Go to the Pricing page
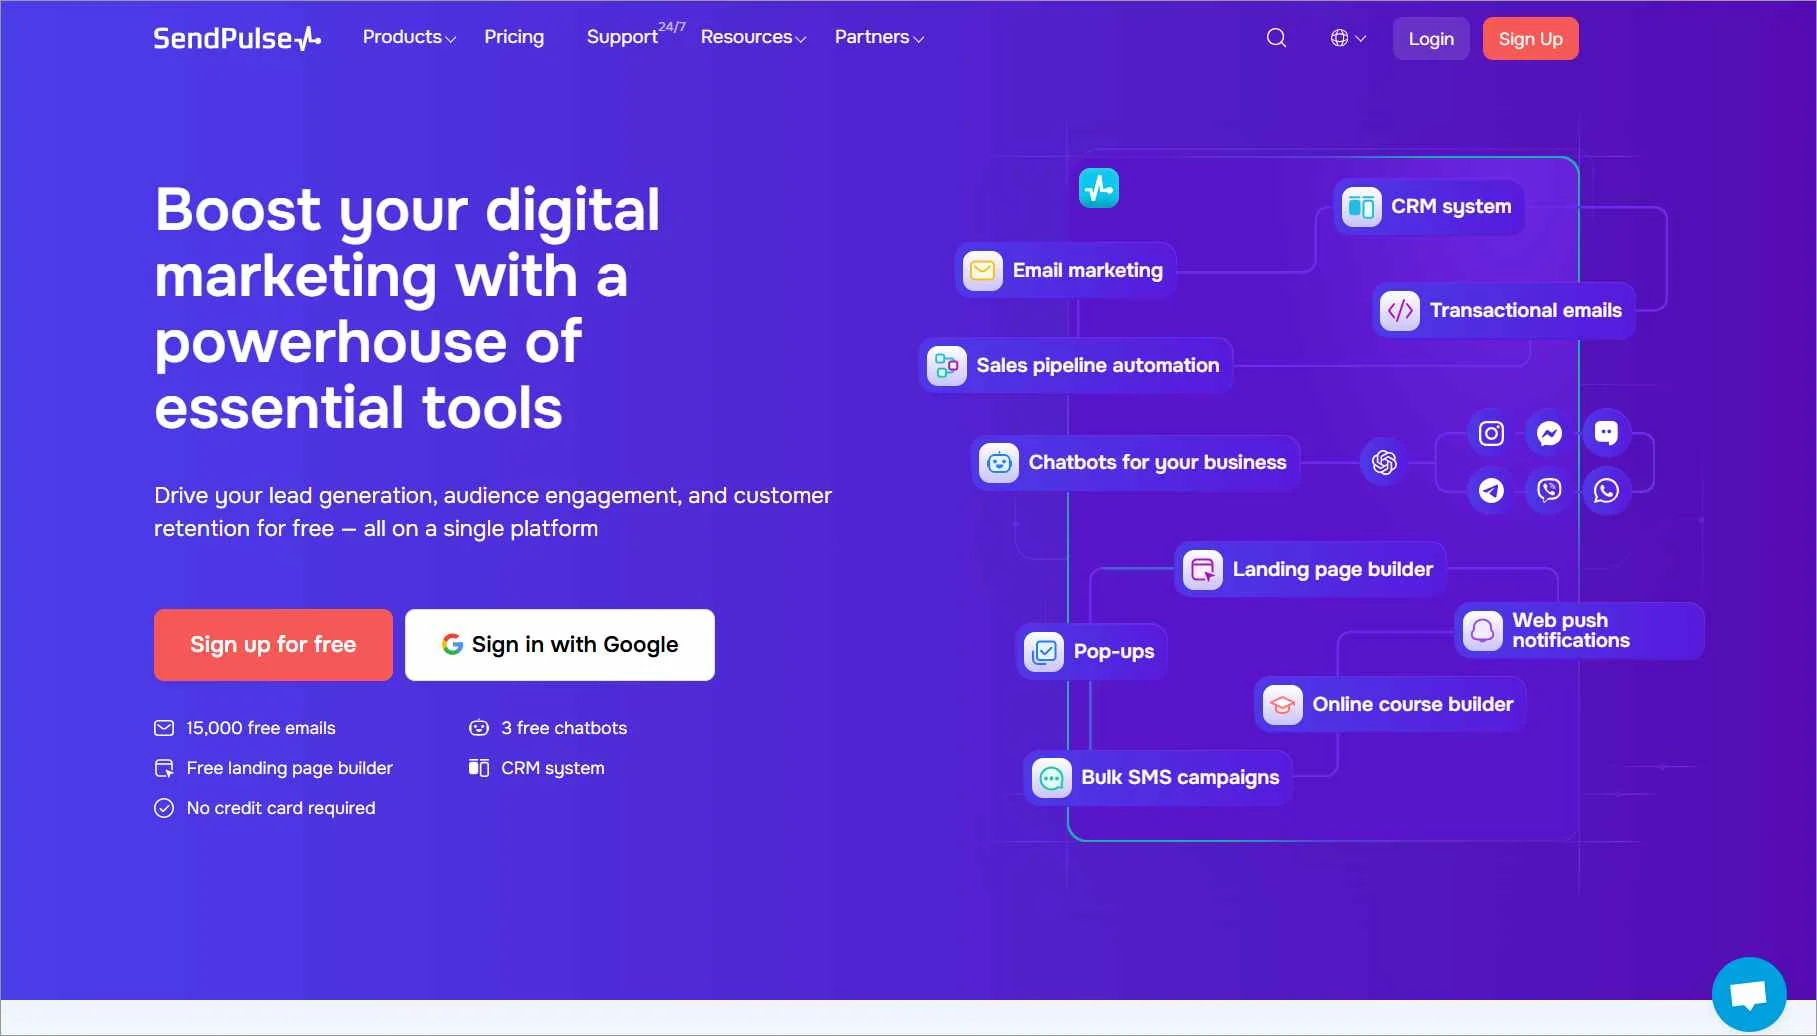Image resolution: width=1817 pixels, height=1036 pixels. tap(514, 37)
